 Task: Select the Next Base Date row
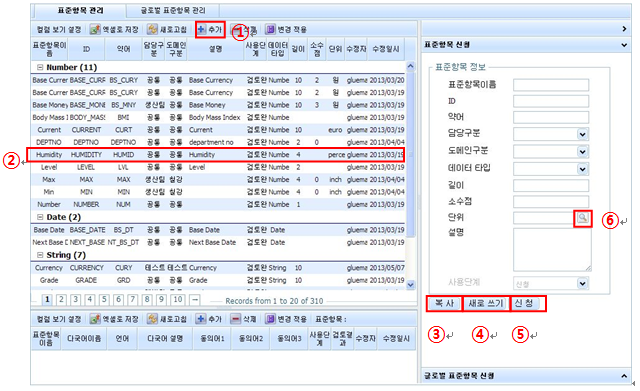[x=218, y=242]
